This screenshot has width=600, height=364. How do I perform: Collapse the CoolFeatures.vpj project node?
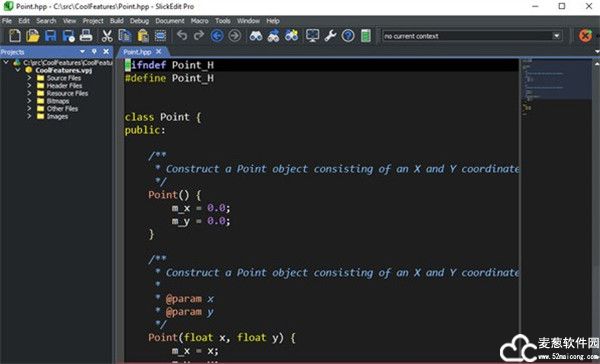[x=18, y=70]
